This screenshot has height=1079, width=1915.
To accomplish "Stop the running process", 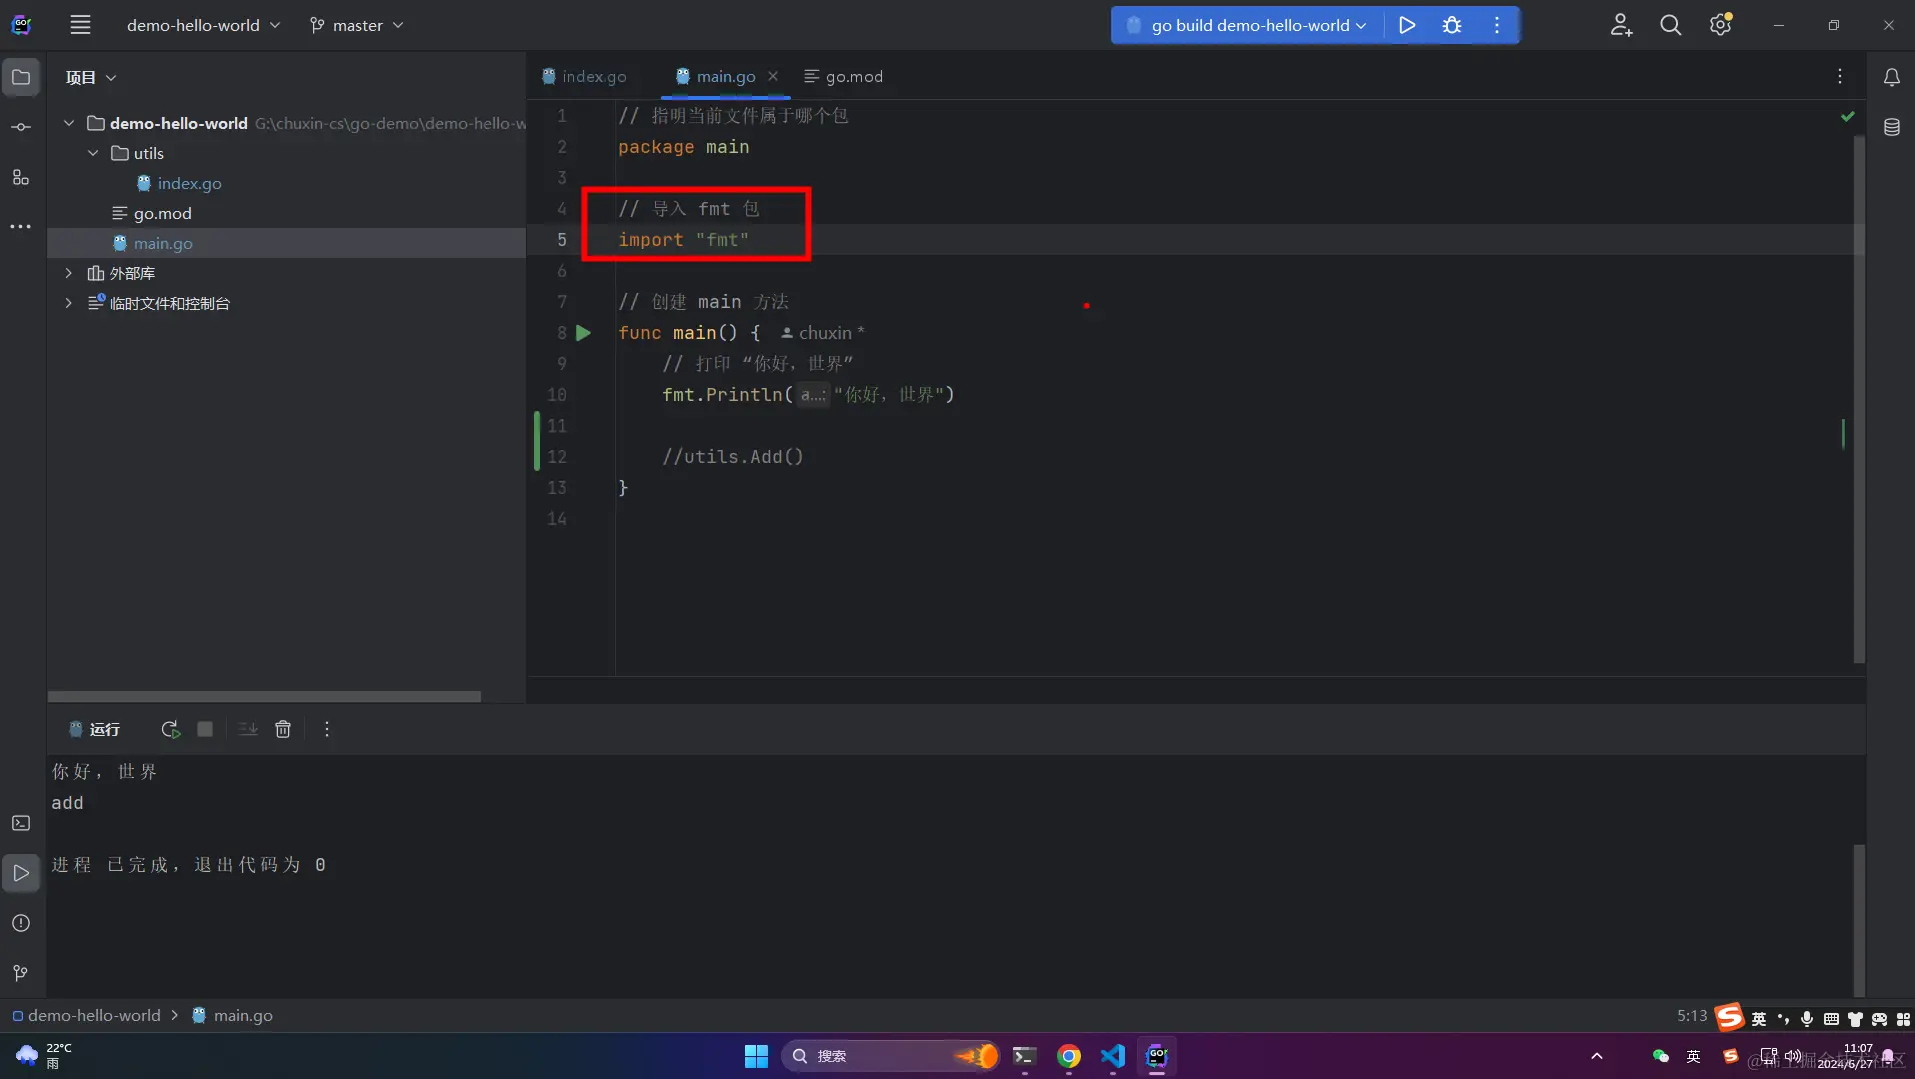I will 205,729.
